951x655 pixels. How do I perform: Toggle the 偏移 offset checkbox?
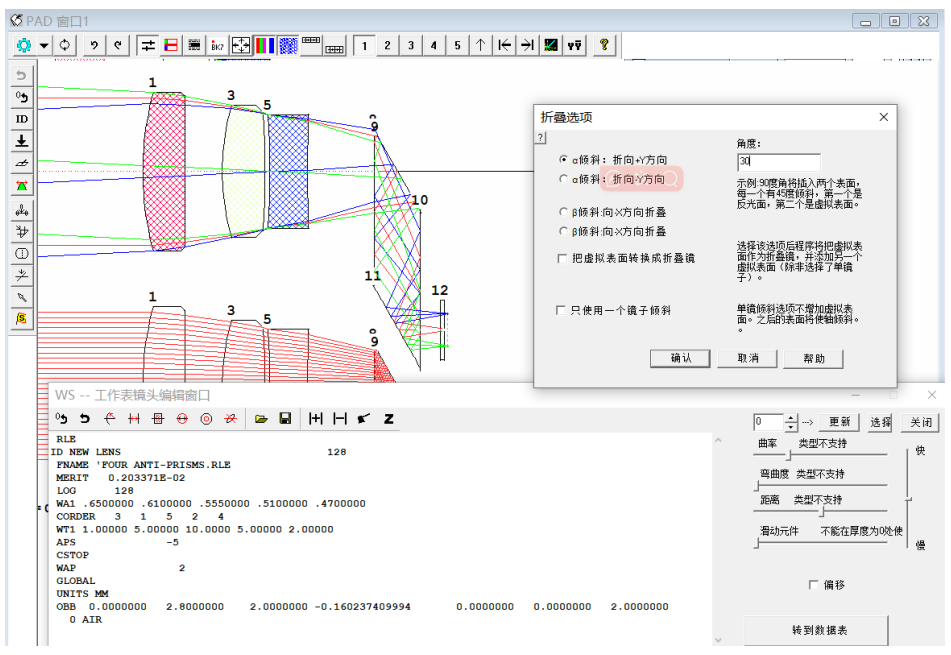tap(813, 585)
